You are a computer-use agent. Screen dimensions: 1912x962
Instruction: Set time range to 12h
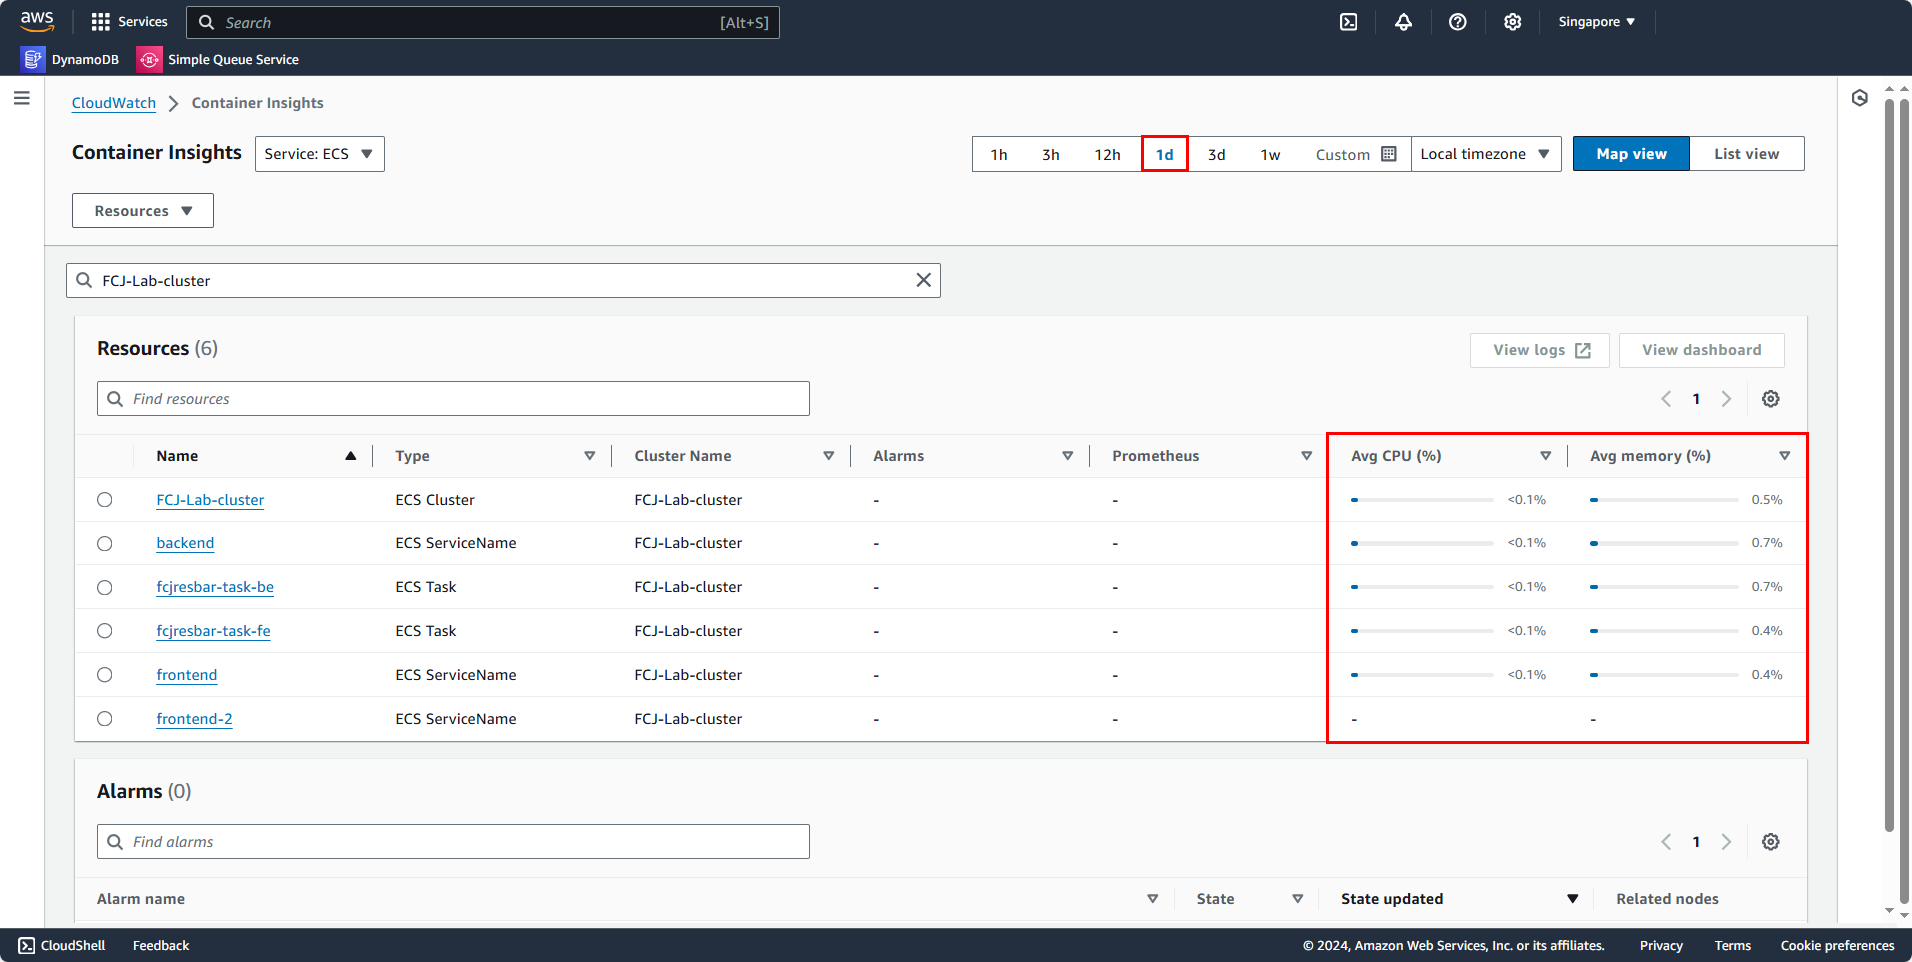(x=1108, y=154)
